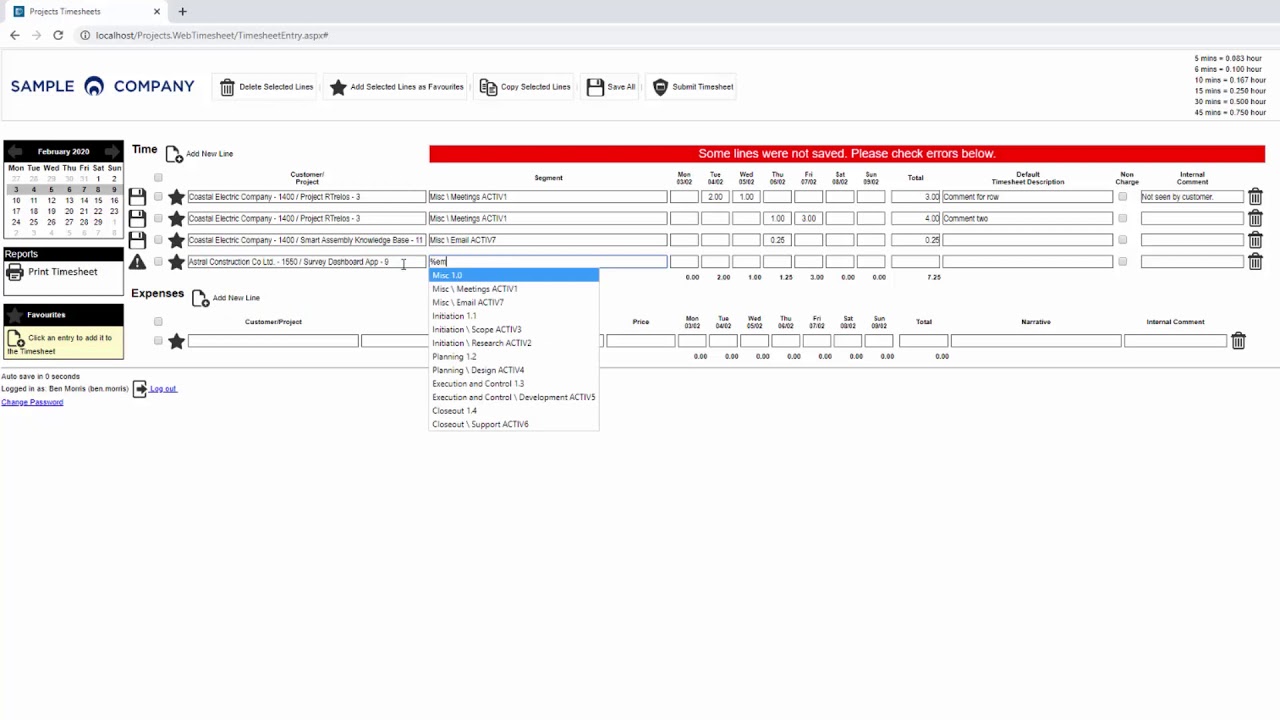
Task: Choose 'Closeout 1.4' in the suggestion list
Action: click(514, 410)
